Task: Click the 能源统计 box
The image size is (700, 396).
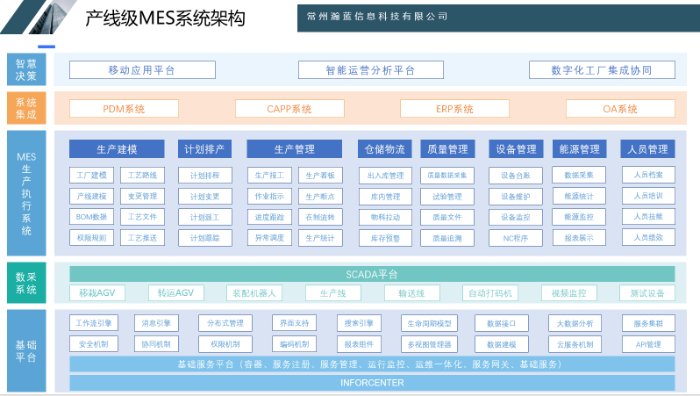Action: click(x=579, y=196)
